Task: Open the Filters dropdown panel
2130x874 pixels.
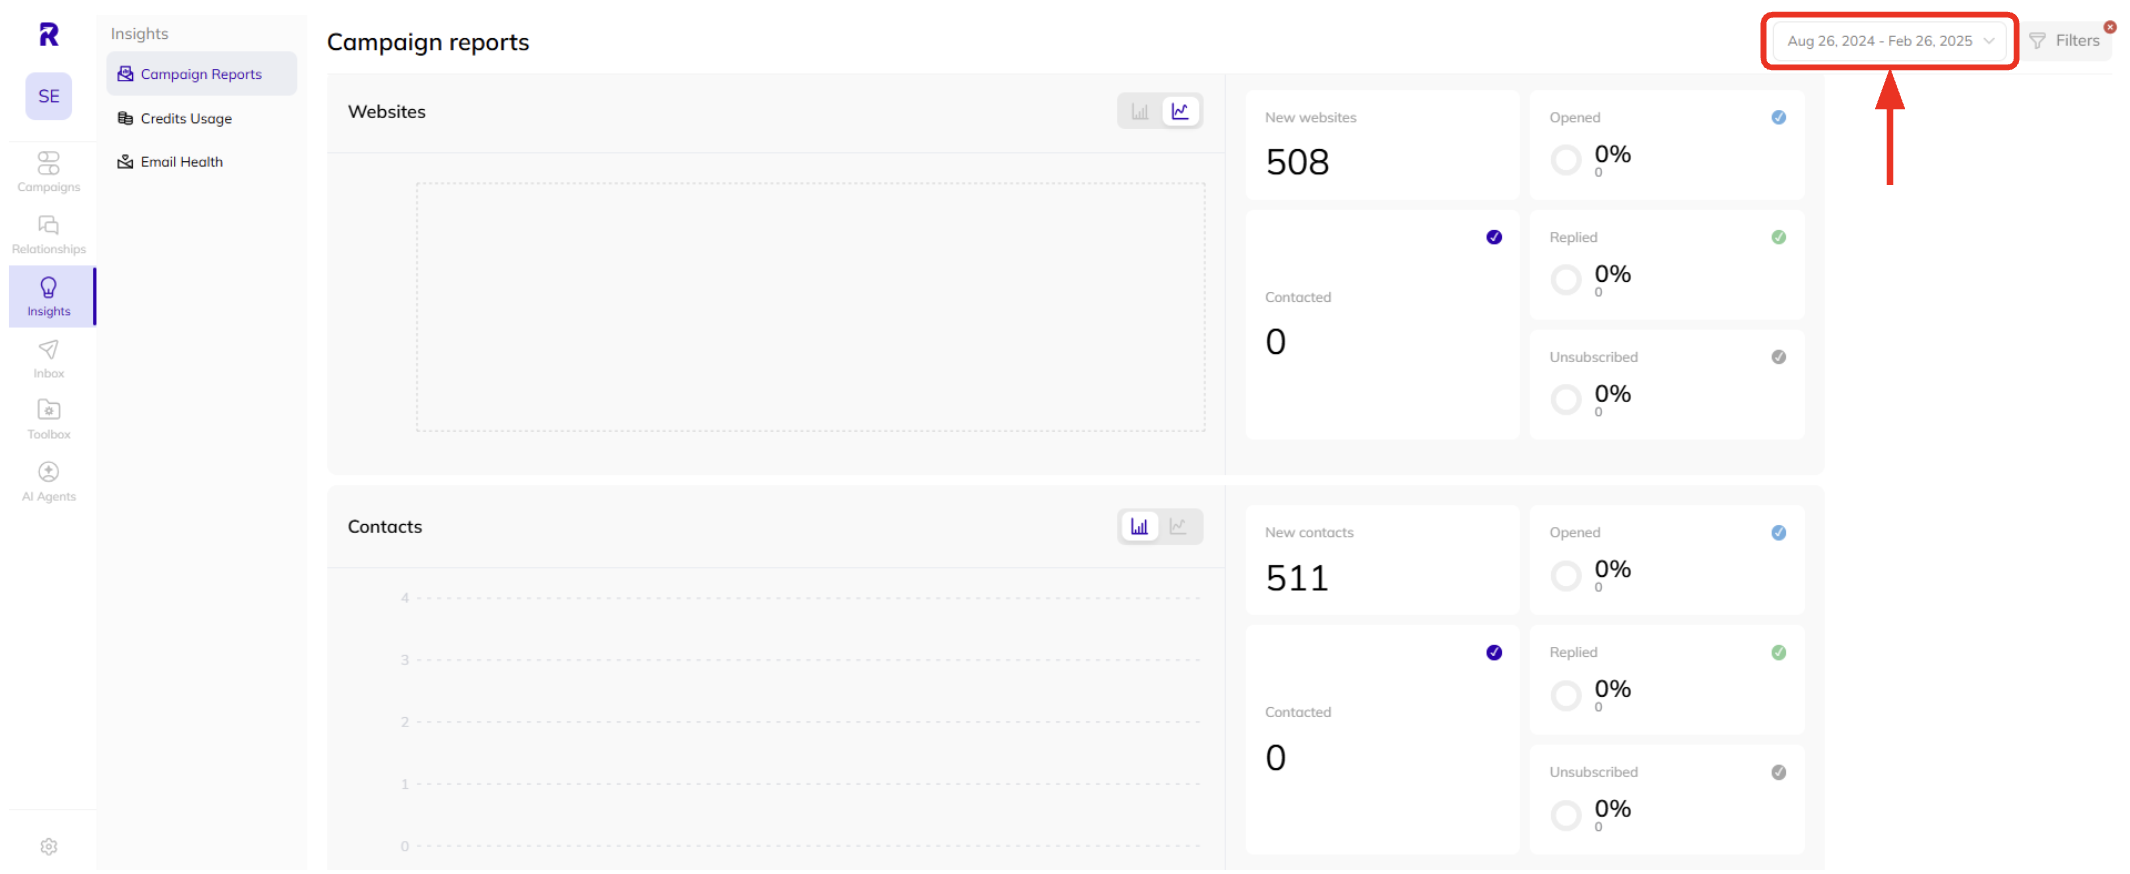Action: (2068, 40)
